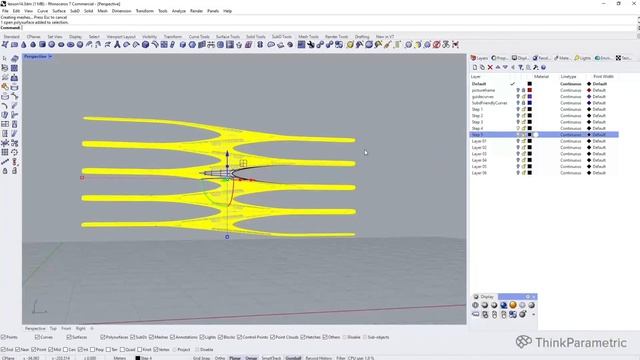Open the layer filter funnel icon

[x=521, y=67]
